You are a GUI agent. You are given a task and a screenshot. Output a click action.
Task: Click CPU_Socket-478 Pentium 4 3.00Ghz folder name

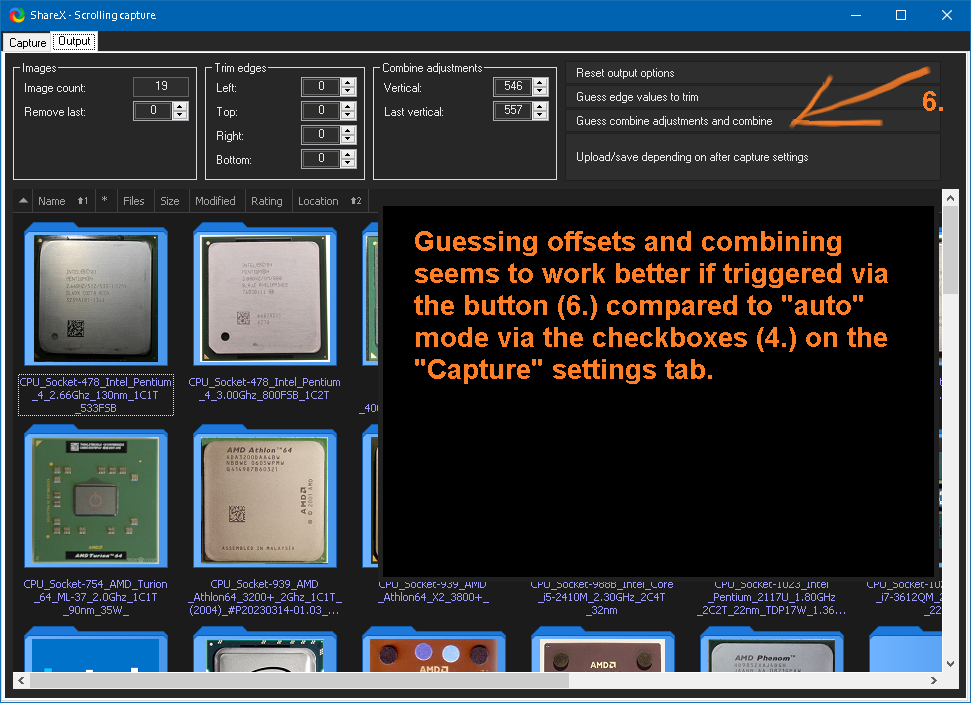click(264, 388)
